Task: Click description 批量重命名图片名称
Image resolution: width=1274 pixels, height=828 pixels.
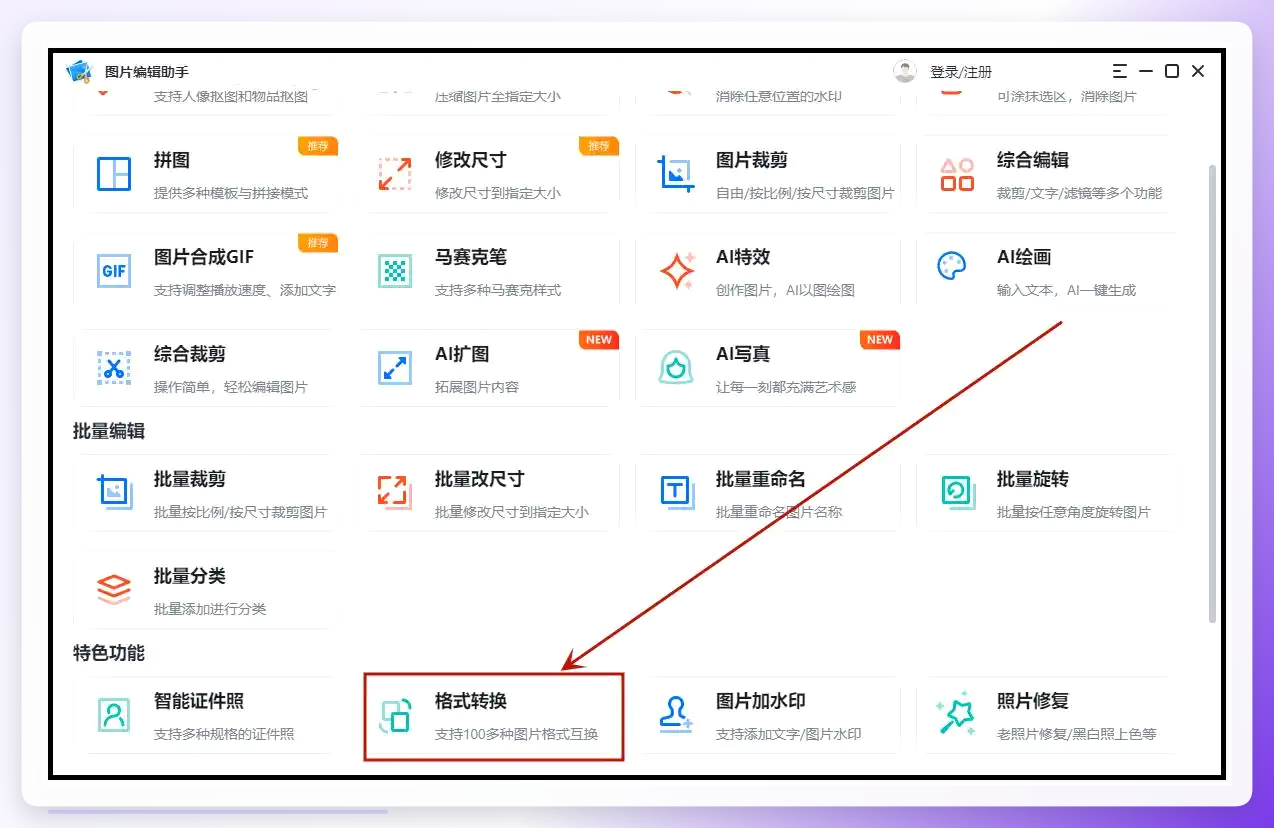Action: [x=779, y=512]
